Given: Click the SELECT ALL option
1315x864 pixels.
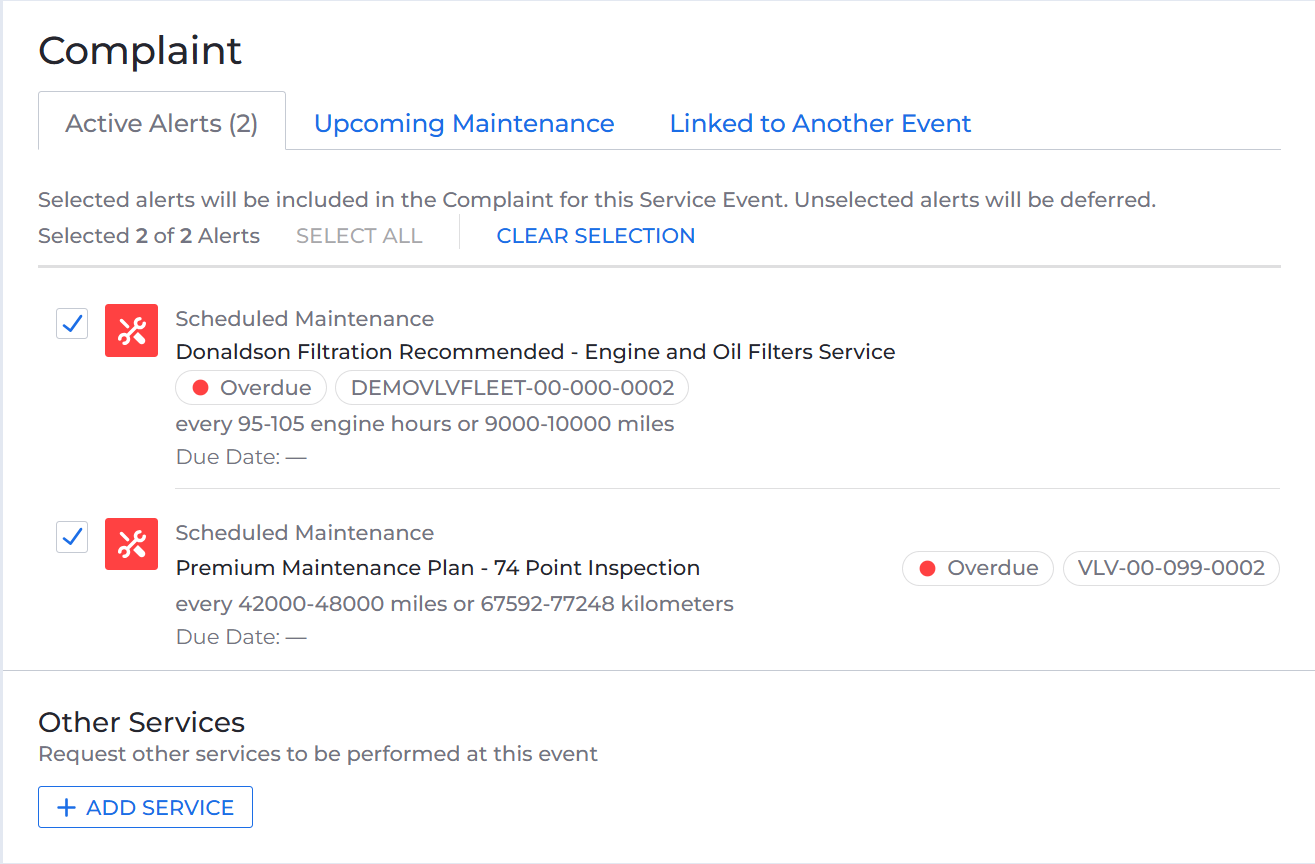Looking at the screenshot, I should click(359, 235).
